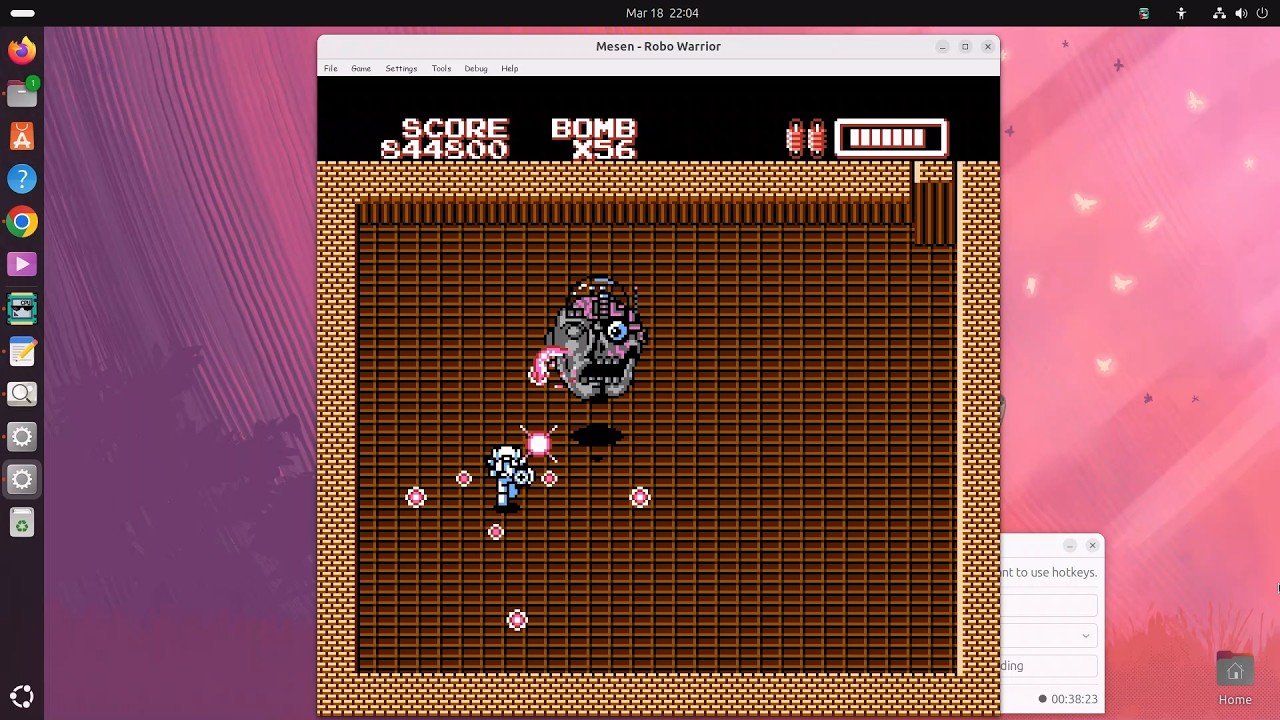The width and height of the screenshot is (1280, 720).
Task: Close the Mesen - Robo Warrior window
Action: tap(988, 46)
